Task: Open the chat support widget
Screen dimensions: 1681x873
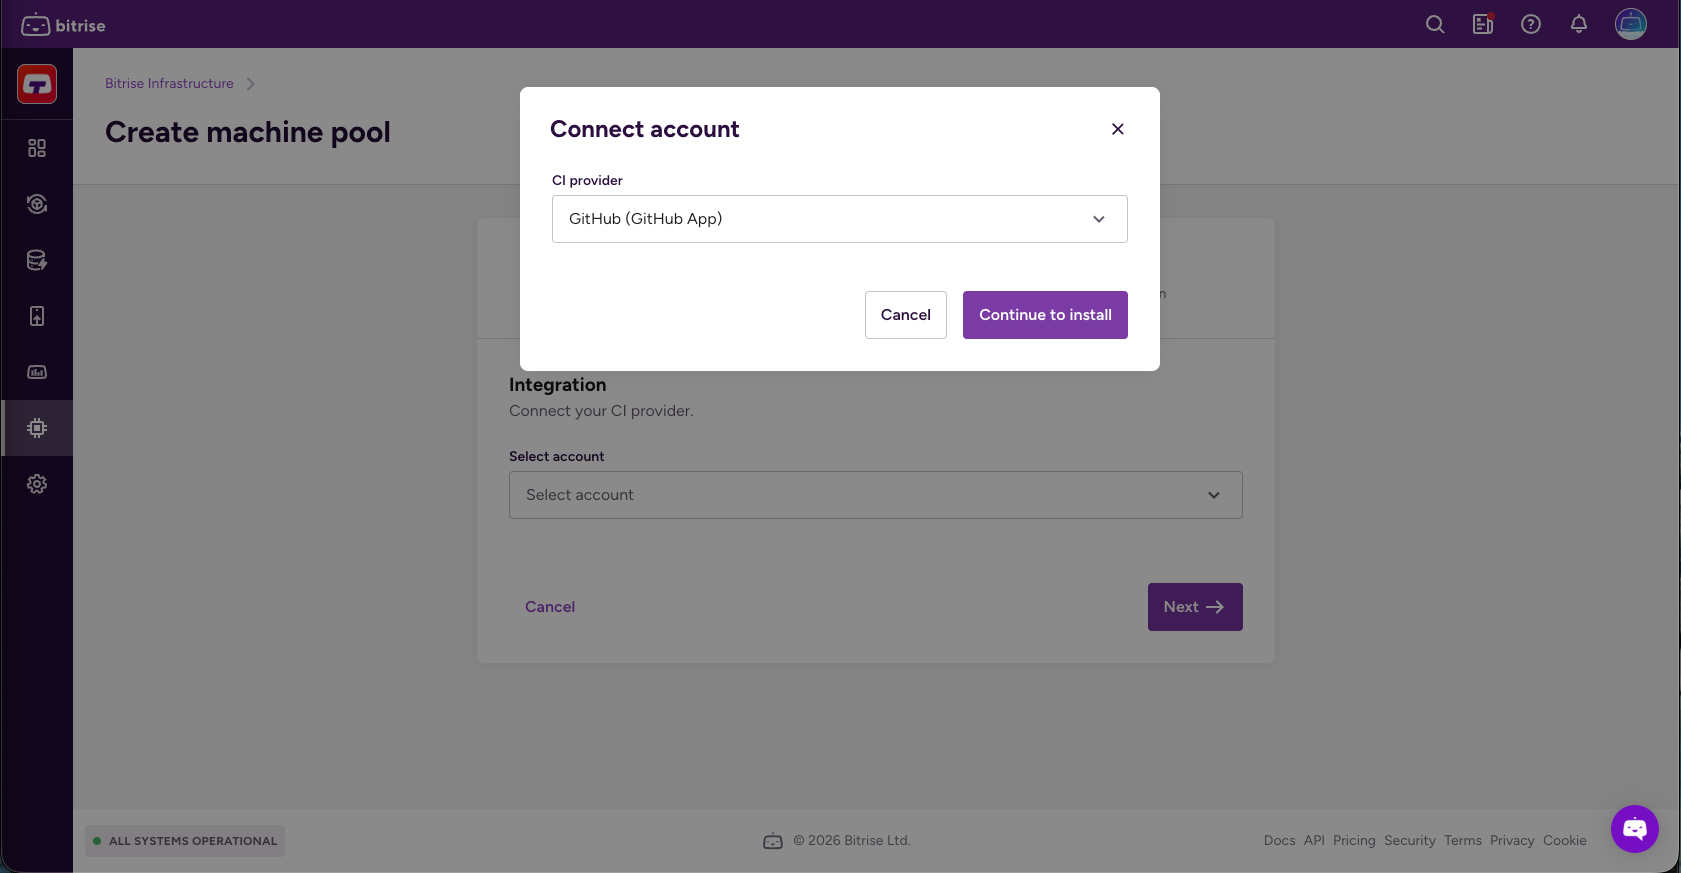Action: [1634, 829]
